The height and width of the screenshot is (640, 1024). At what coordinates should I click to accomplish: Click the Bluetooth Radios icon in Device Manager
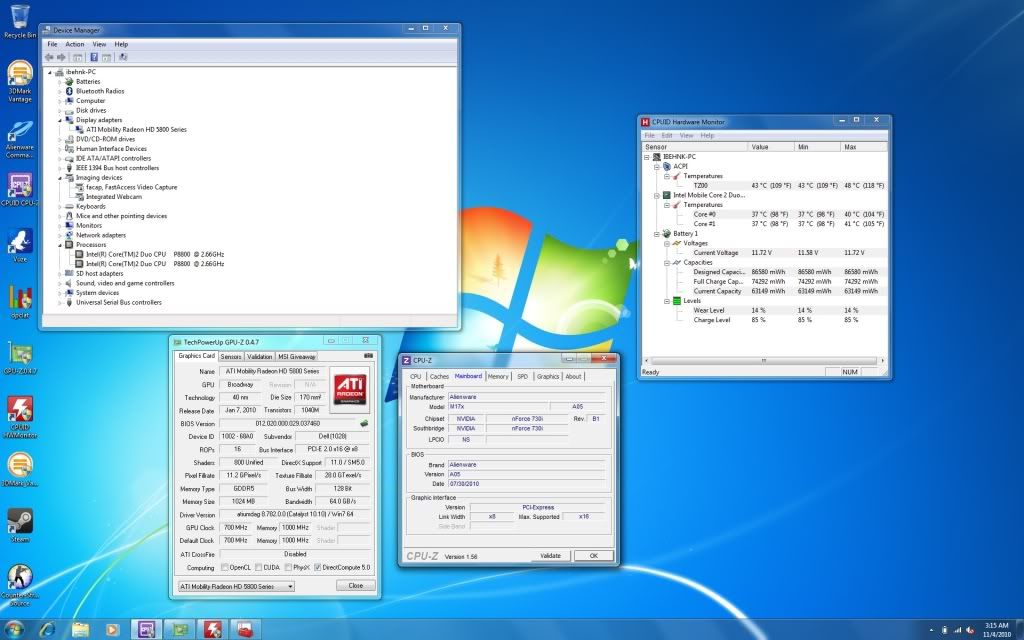(x=69, y=91)
